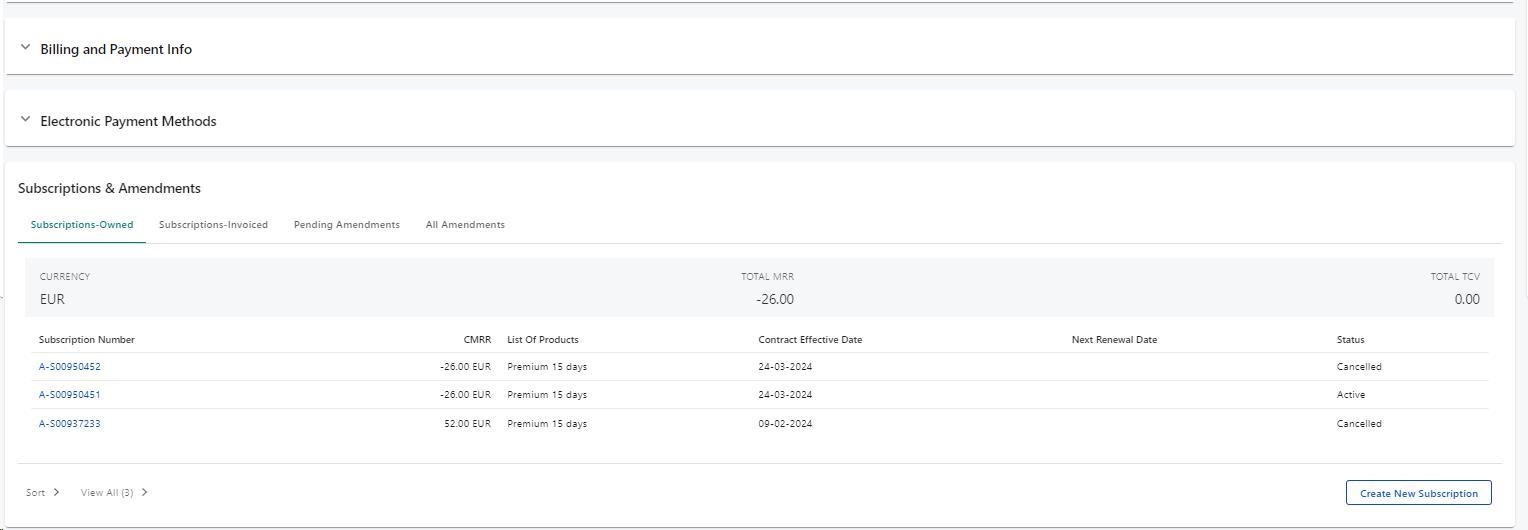The width and height of the screenshot is (1528, 530).
Task: Click the Contract Effective Date column header
Action: tap(810, 340)
